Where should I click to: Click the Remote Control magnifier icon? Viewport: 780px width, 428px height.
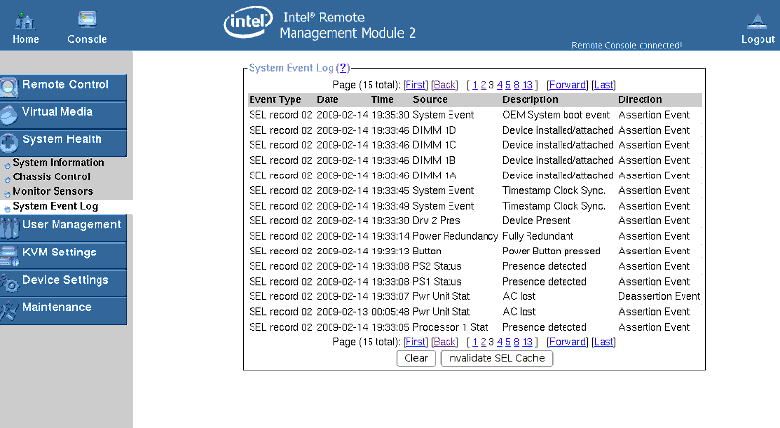pos(8,87)
